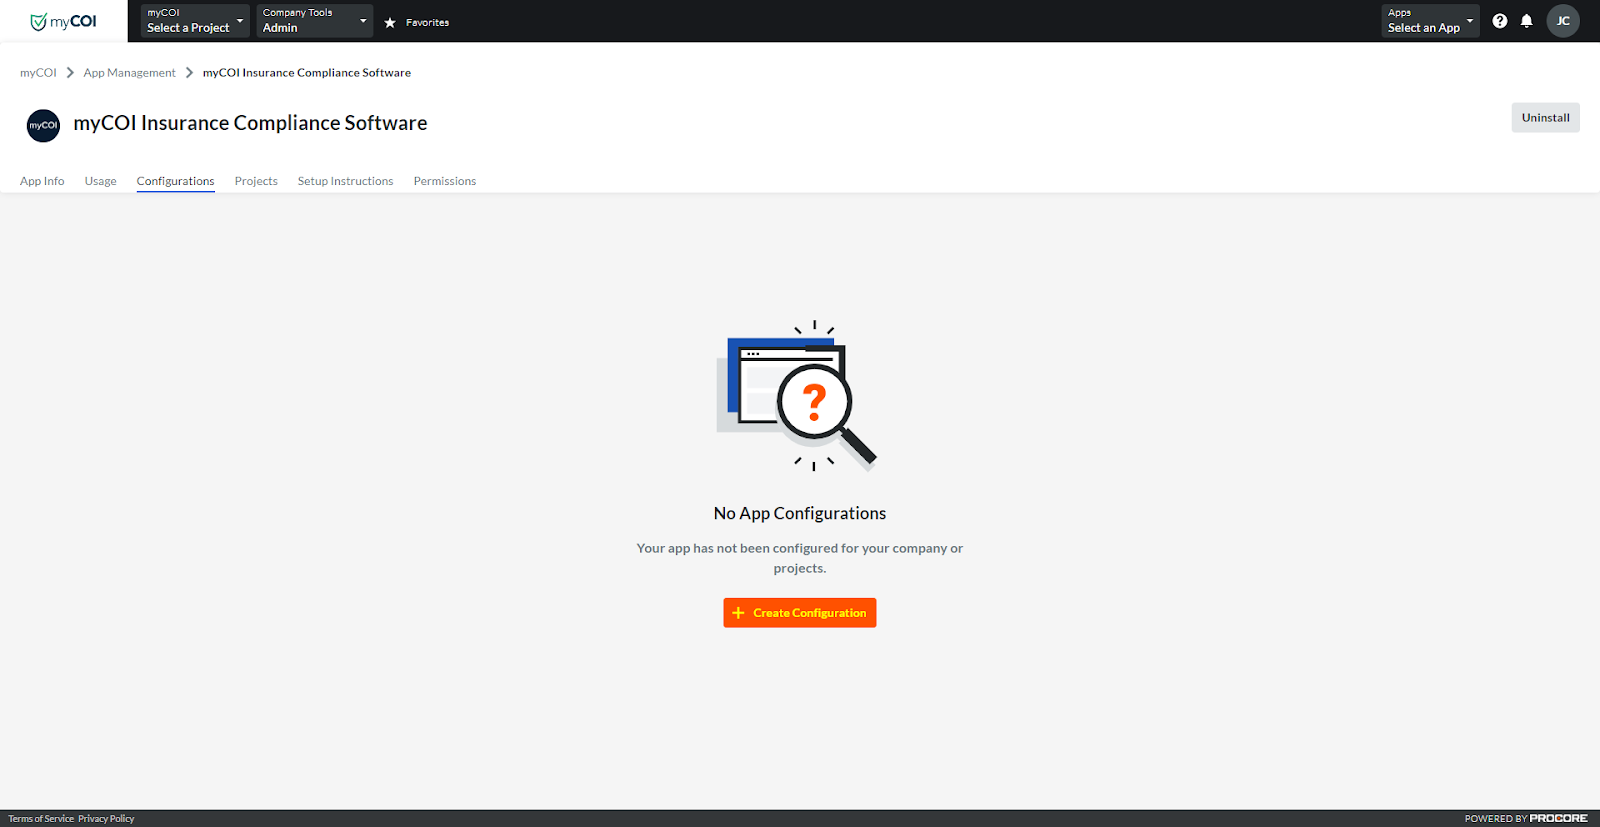The height and width of the screenshot is (827, 1600).
Task: Expand the Select a Project dropdown
Action: (x=195, y=21)
